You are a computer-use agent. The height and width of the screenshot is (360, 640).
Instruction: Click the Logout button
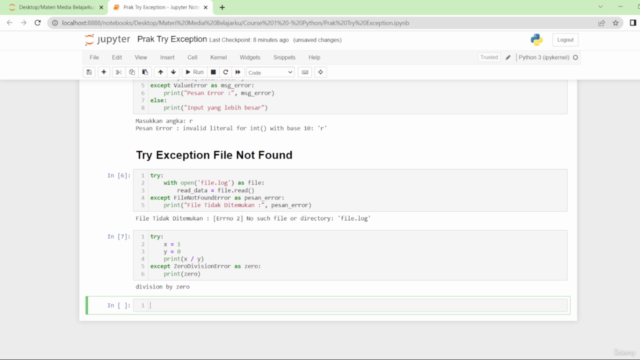click(x=565, y=40)
